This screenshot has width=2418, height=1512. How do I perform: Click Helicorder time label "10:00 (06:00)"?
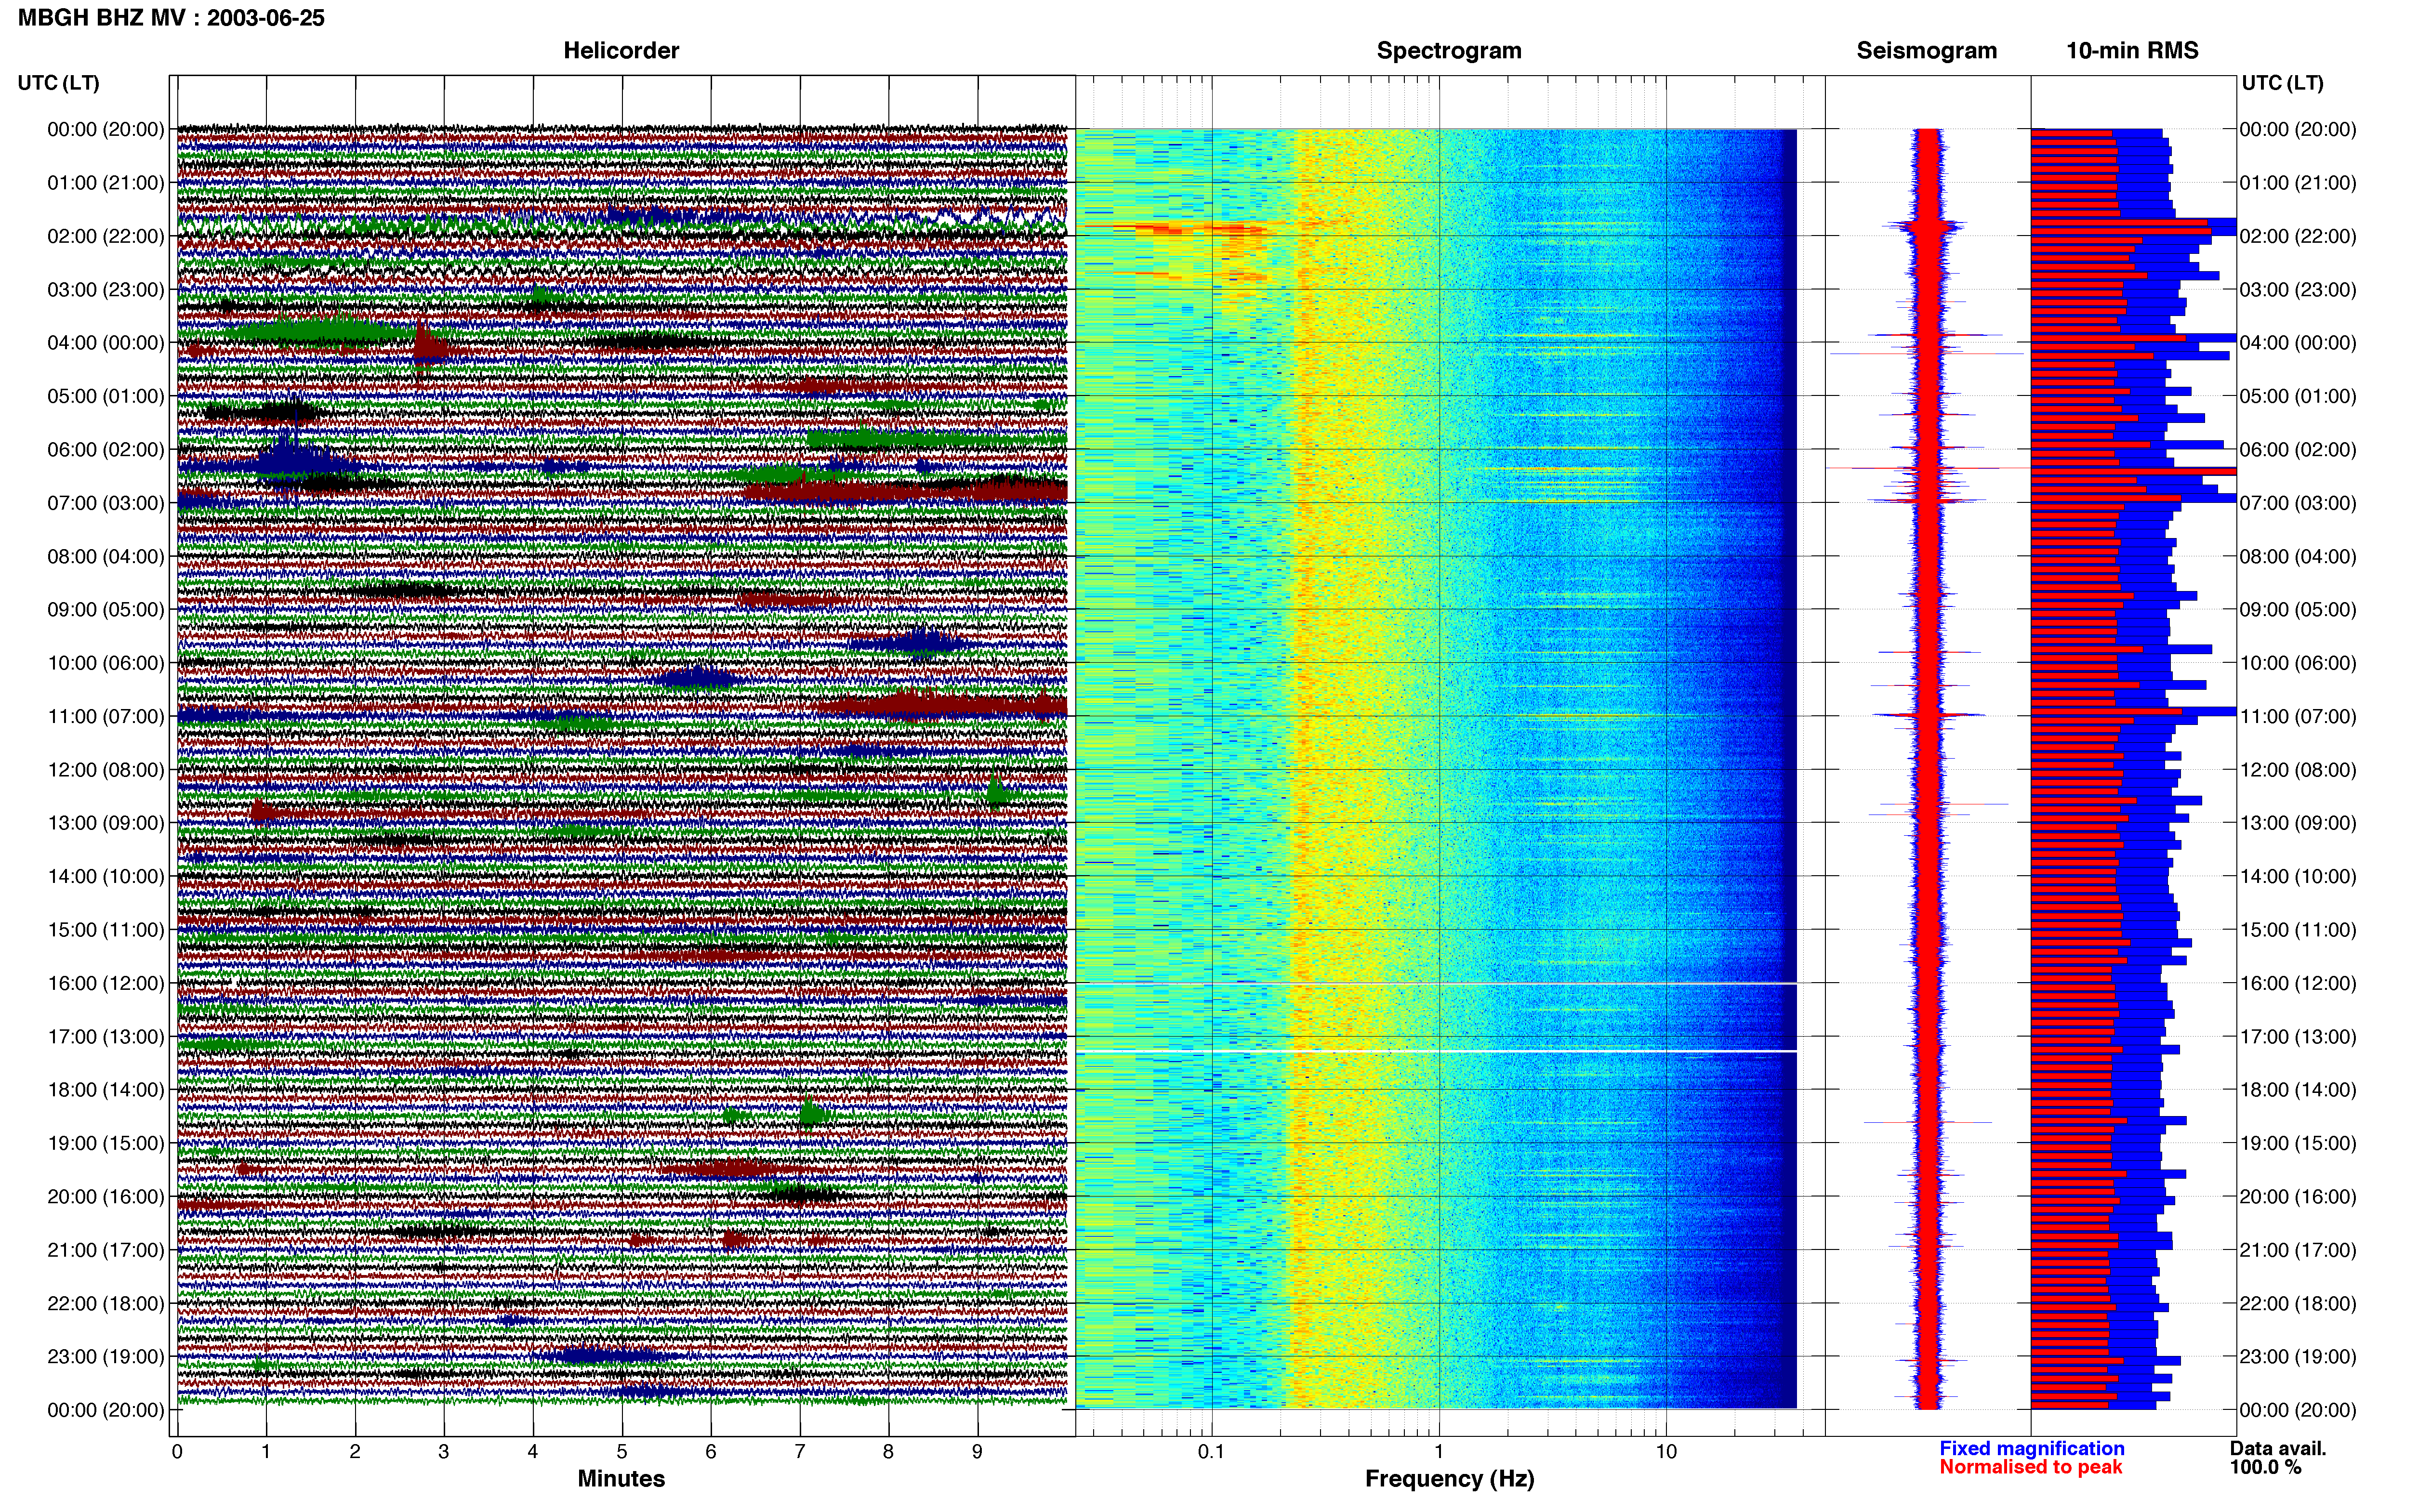[106, 663]
